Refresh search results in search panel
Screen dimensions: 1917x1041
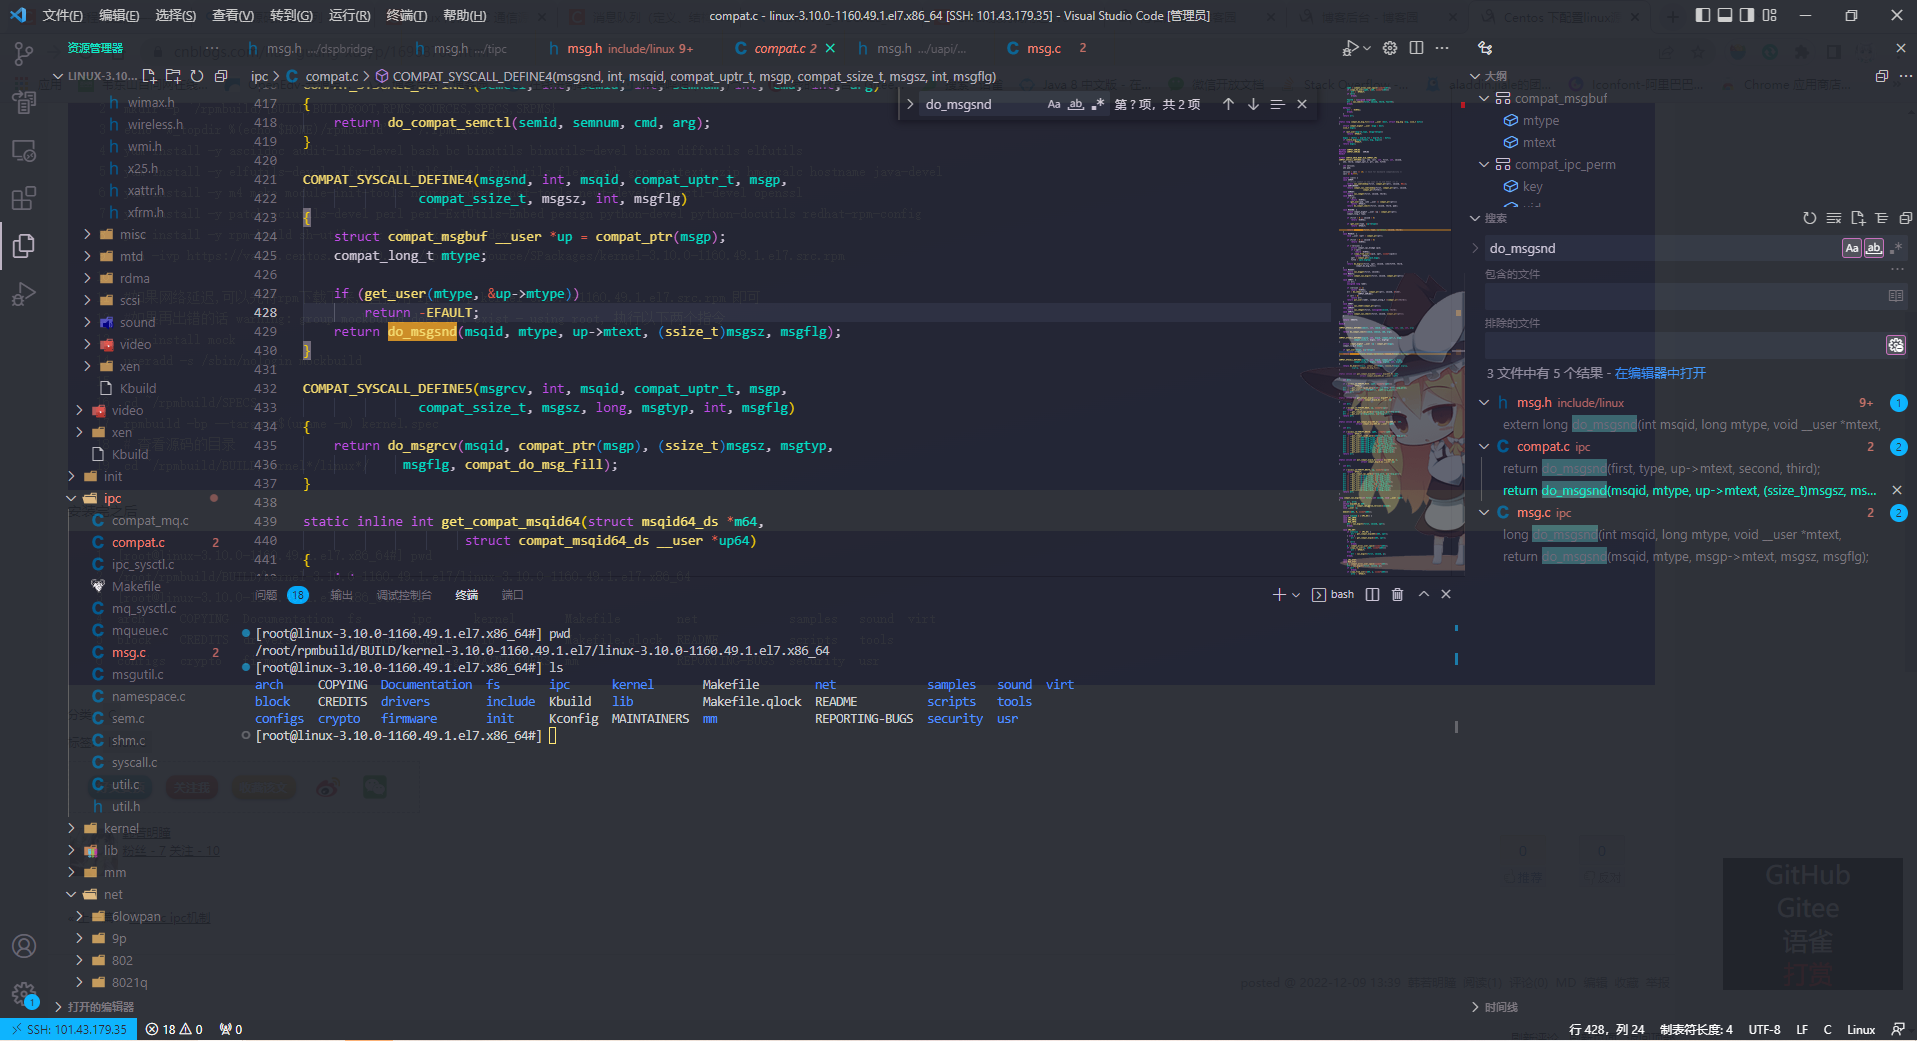point(1809,218)
